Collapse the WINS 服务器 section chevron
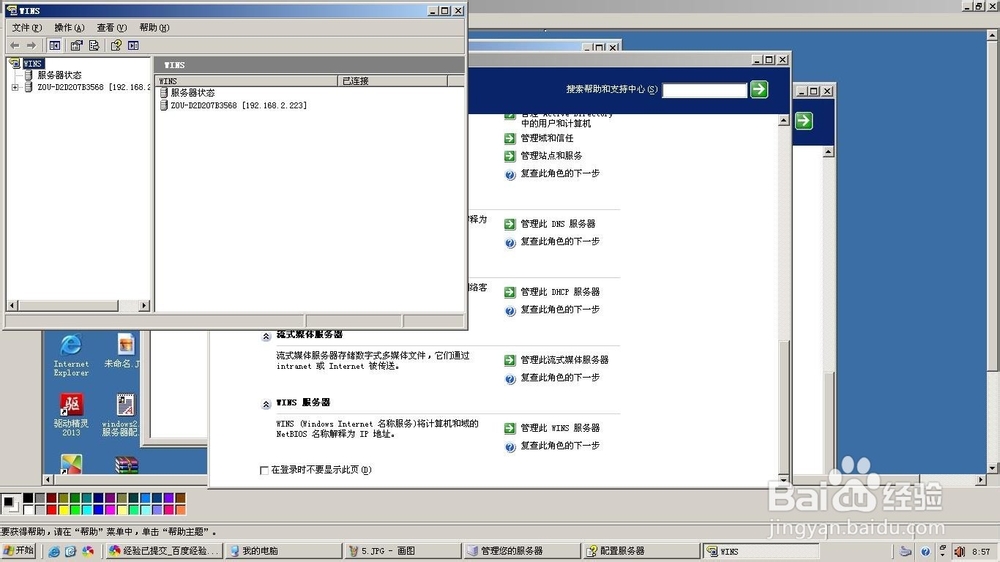This screenshot has width=1000, height=562. tap(266, 404)
